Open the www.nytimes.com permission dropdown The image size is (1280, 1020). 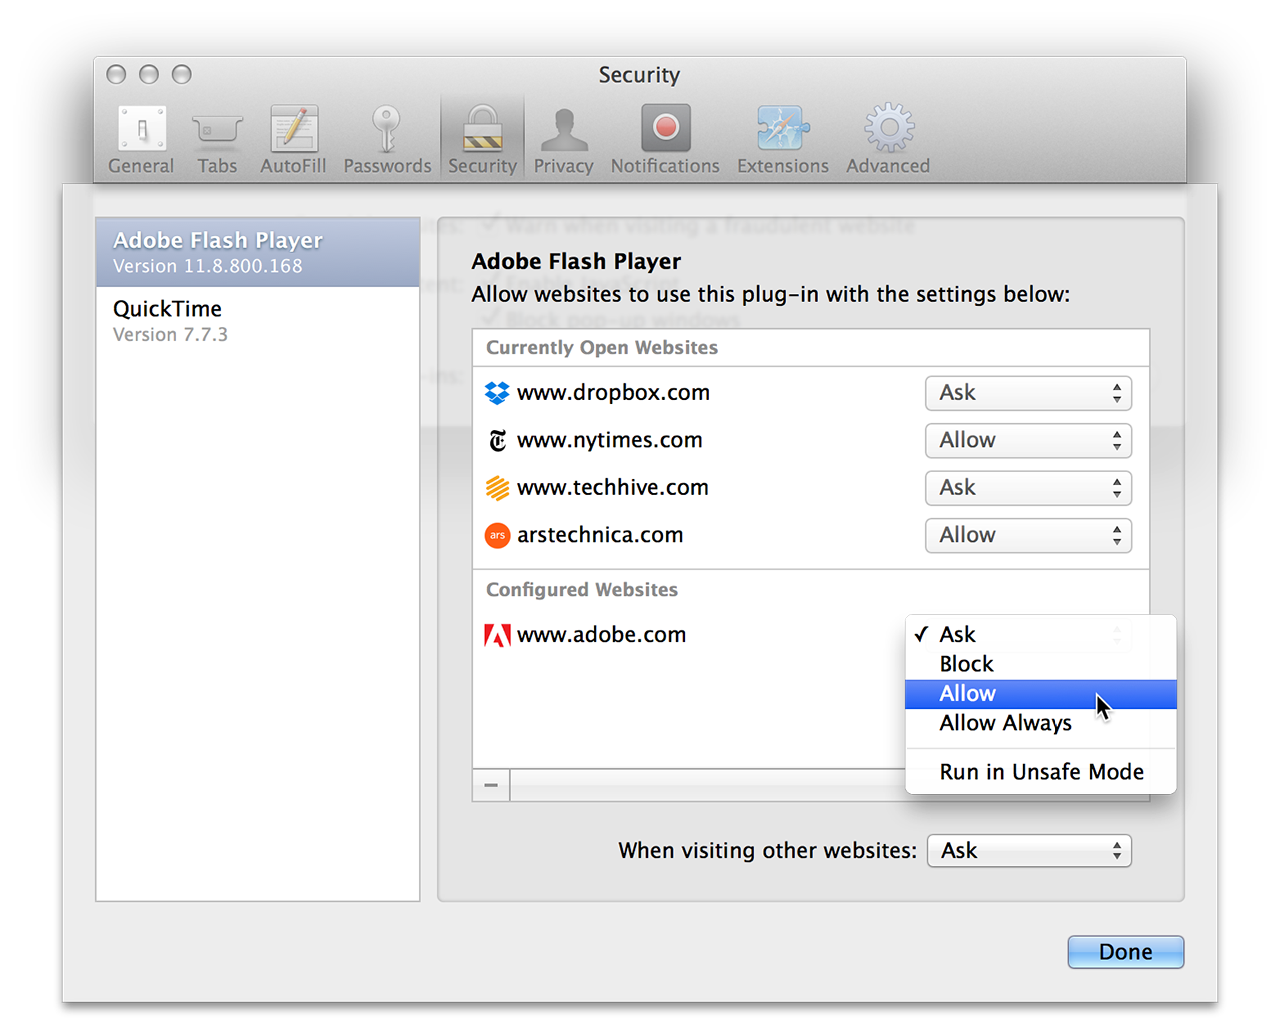(1028, 440)
